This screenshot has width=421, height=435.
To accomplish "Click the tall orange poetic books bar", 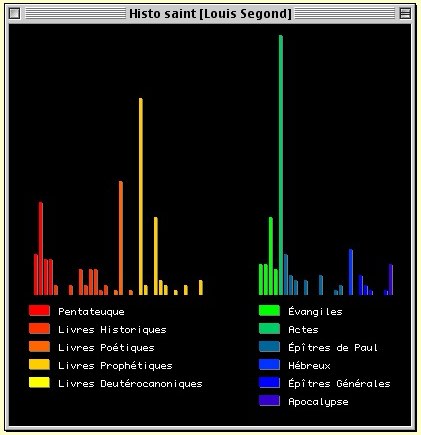I will [x=121, y=238].
